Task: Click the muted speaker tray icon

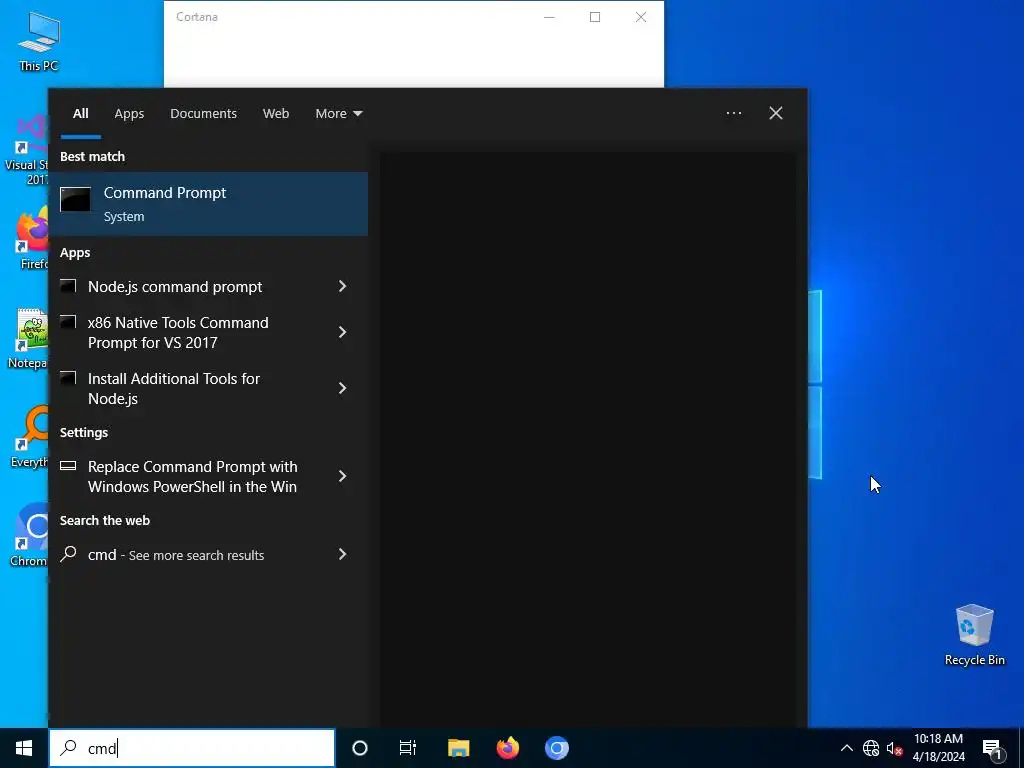Action: (x=894, y=748)
